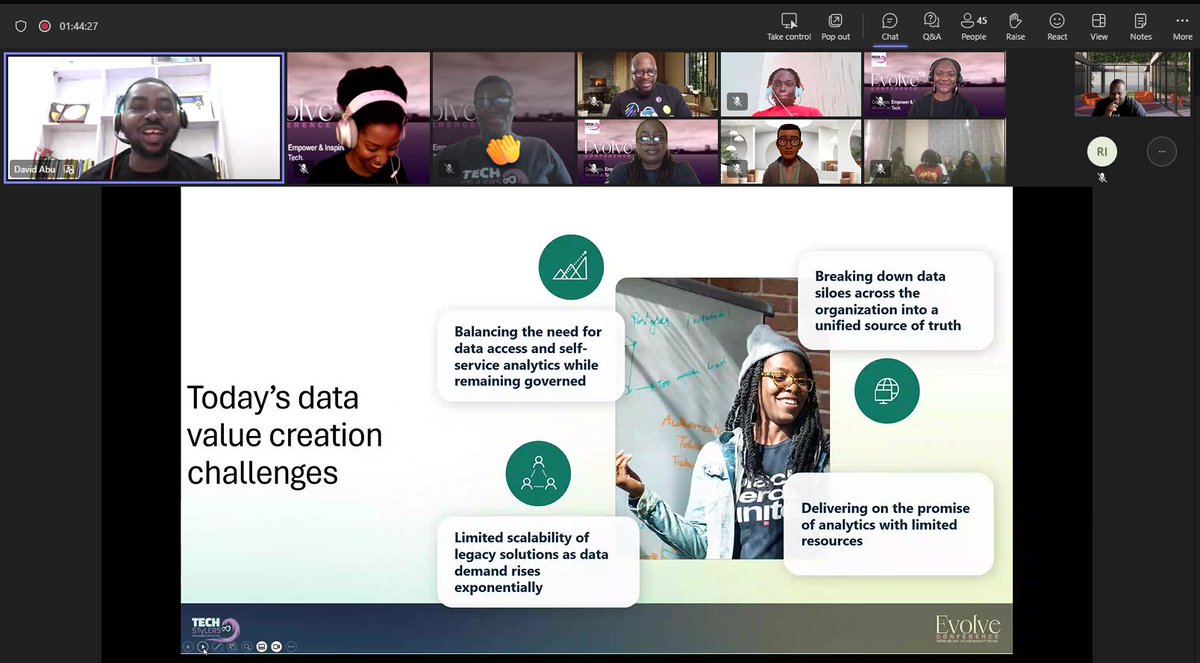Open the overflow participants ellipsis button
Viewport: 1200px width, 663px height.
1161,151
